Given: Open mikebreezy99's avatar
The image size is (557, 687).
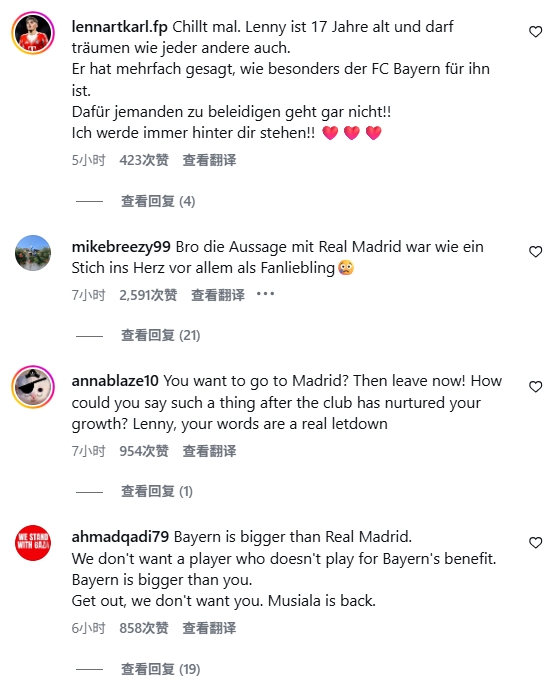Looking at the screenshot, I should coord(33,253).
